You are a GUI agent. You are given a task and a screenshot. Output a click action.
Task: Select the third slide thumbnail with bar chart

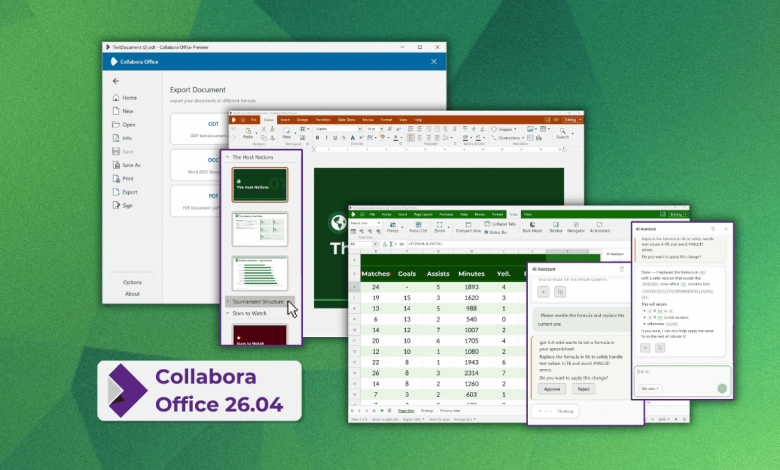pos(260,274)
